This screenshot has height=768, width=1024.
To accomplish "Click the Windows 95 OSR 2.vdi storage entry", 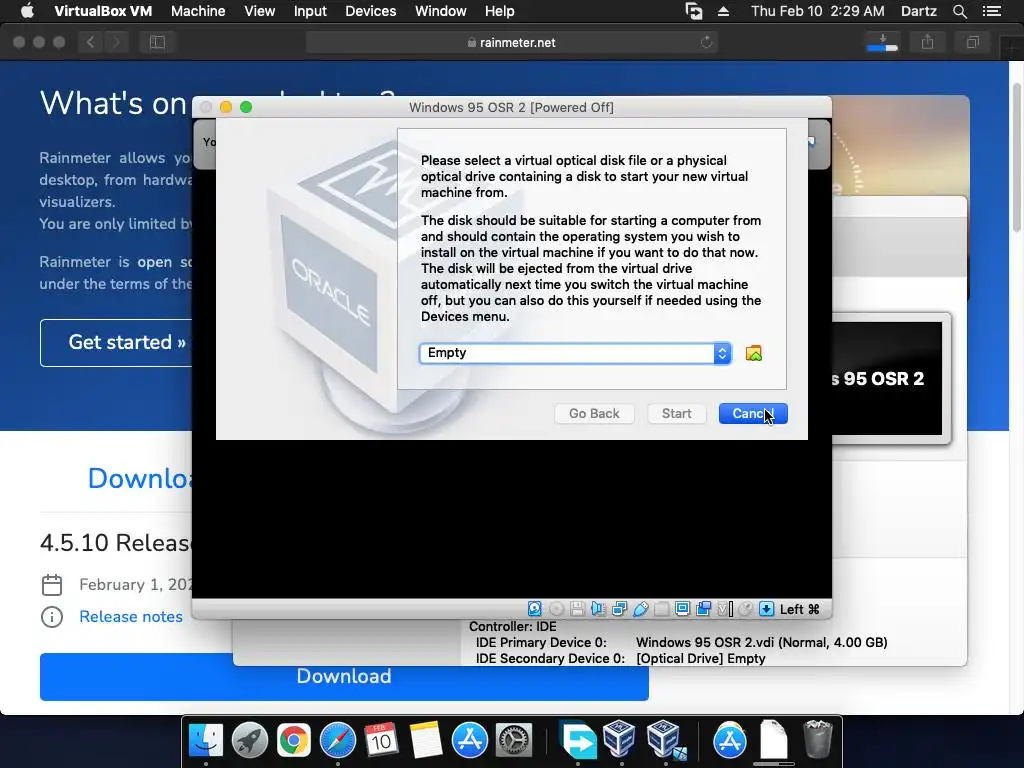I will 761,643.
